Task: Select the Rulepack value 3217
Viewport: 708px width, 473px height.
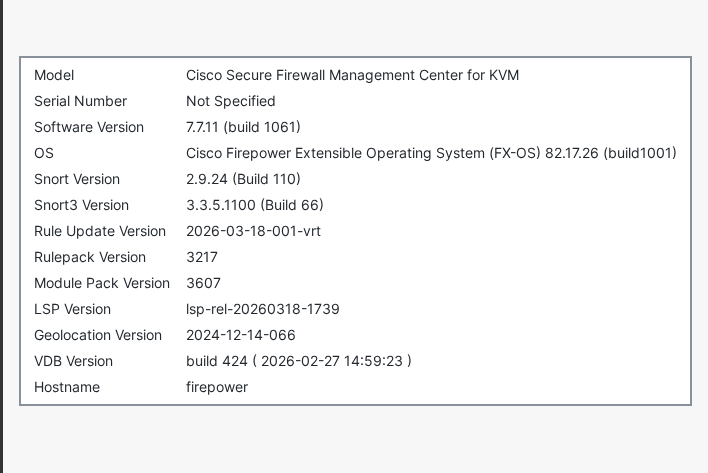Action: [202, 257]
